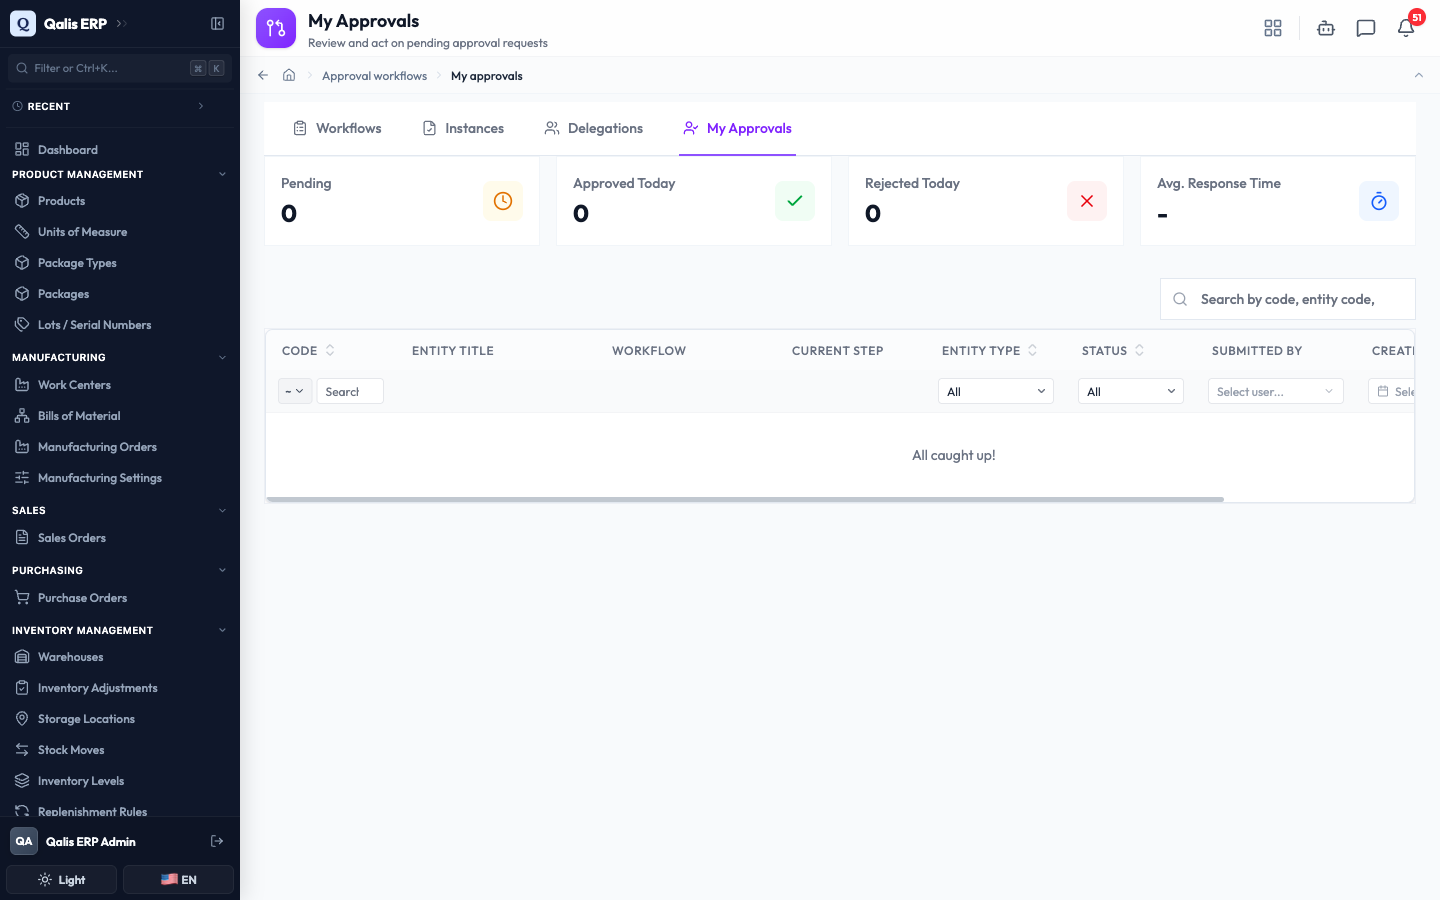Open Work Centers in sidebar

[x=120, y=385]
